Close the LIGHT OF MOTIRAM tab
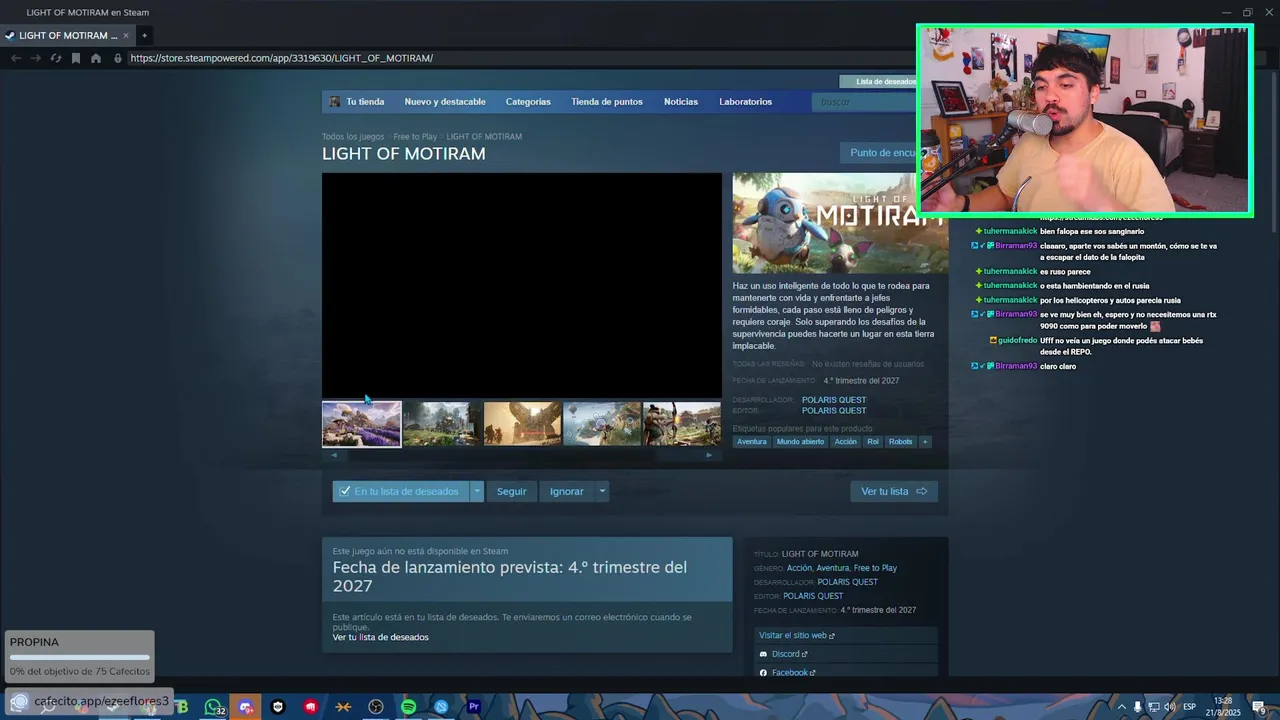The image size is (1280, 720). (x=126, y=35)
